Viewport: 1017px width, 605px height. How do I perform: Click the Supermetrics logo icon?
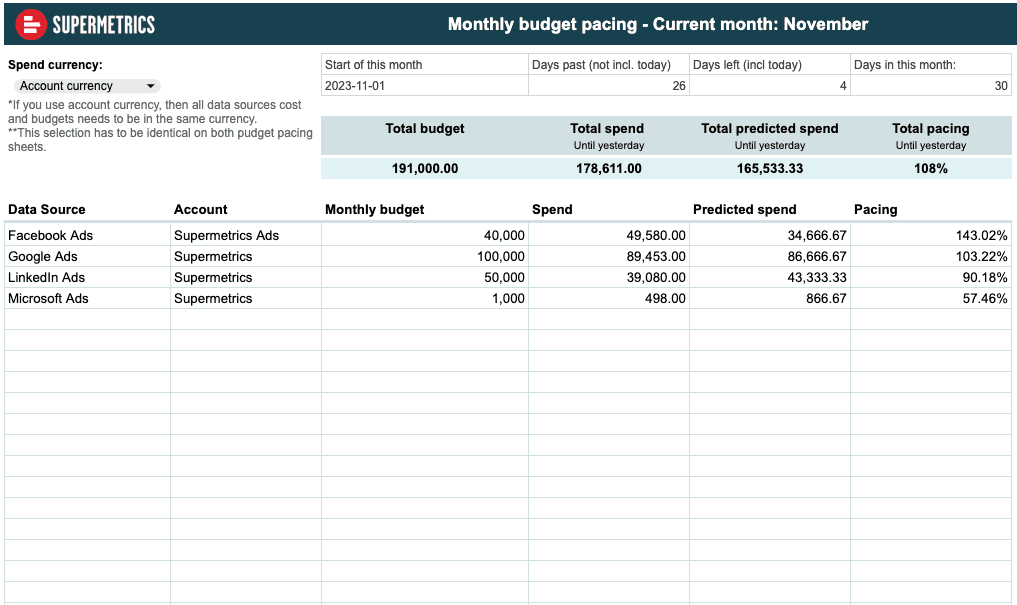[x=32, y=24]
